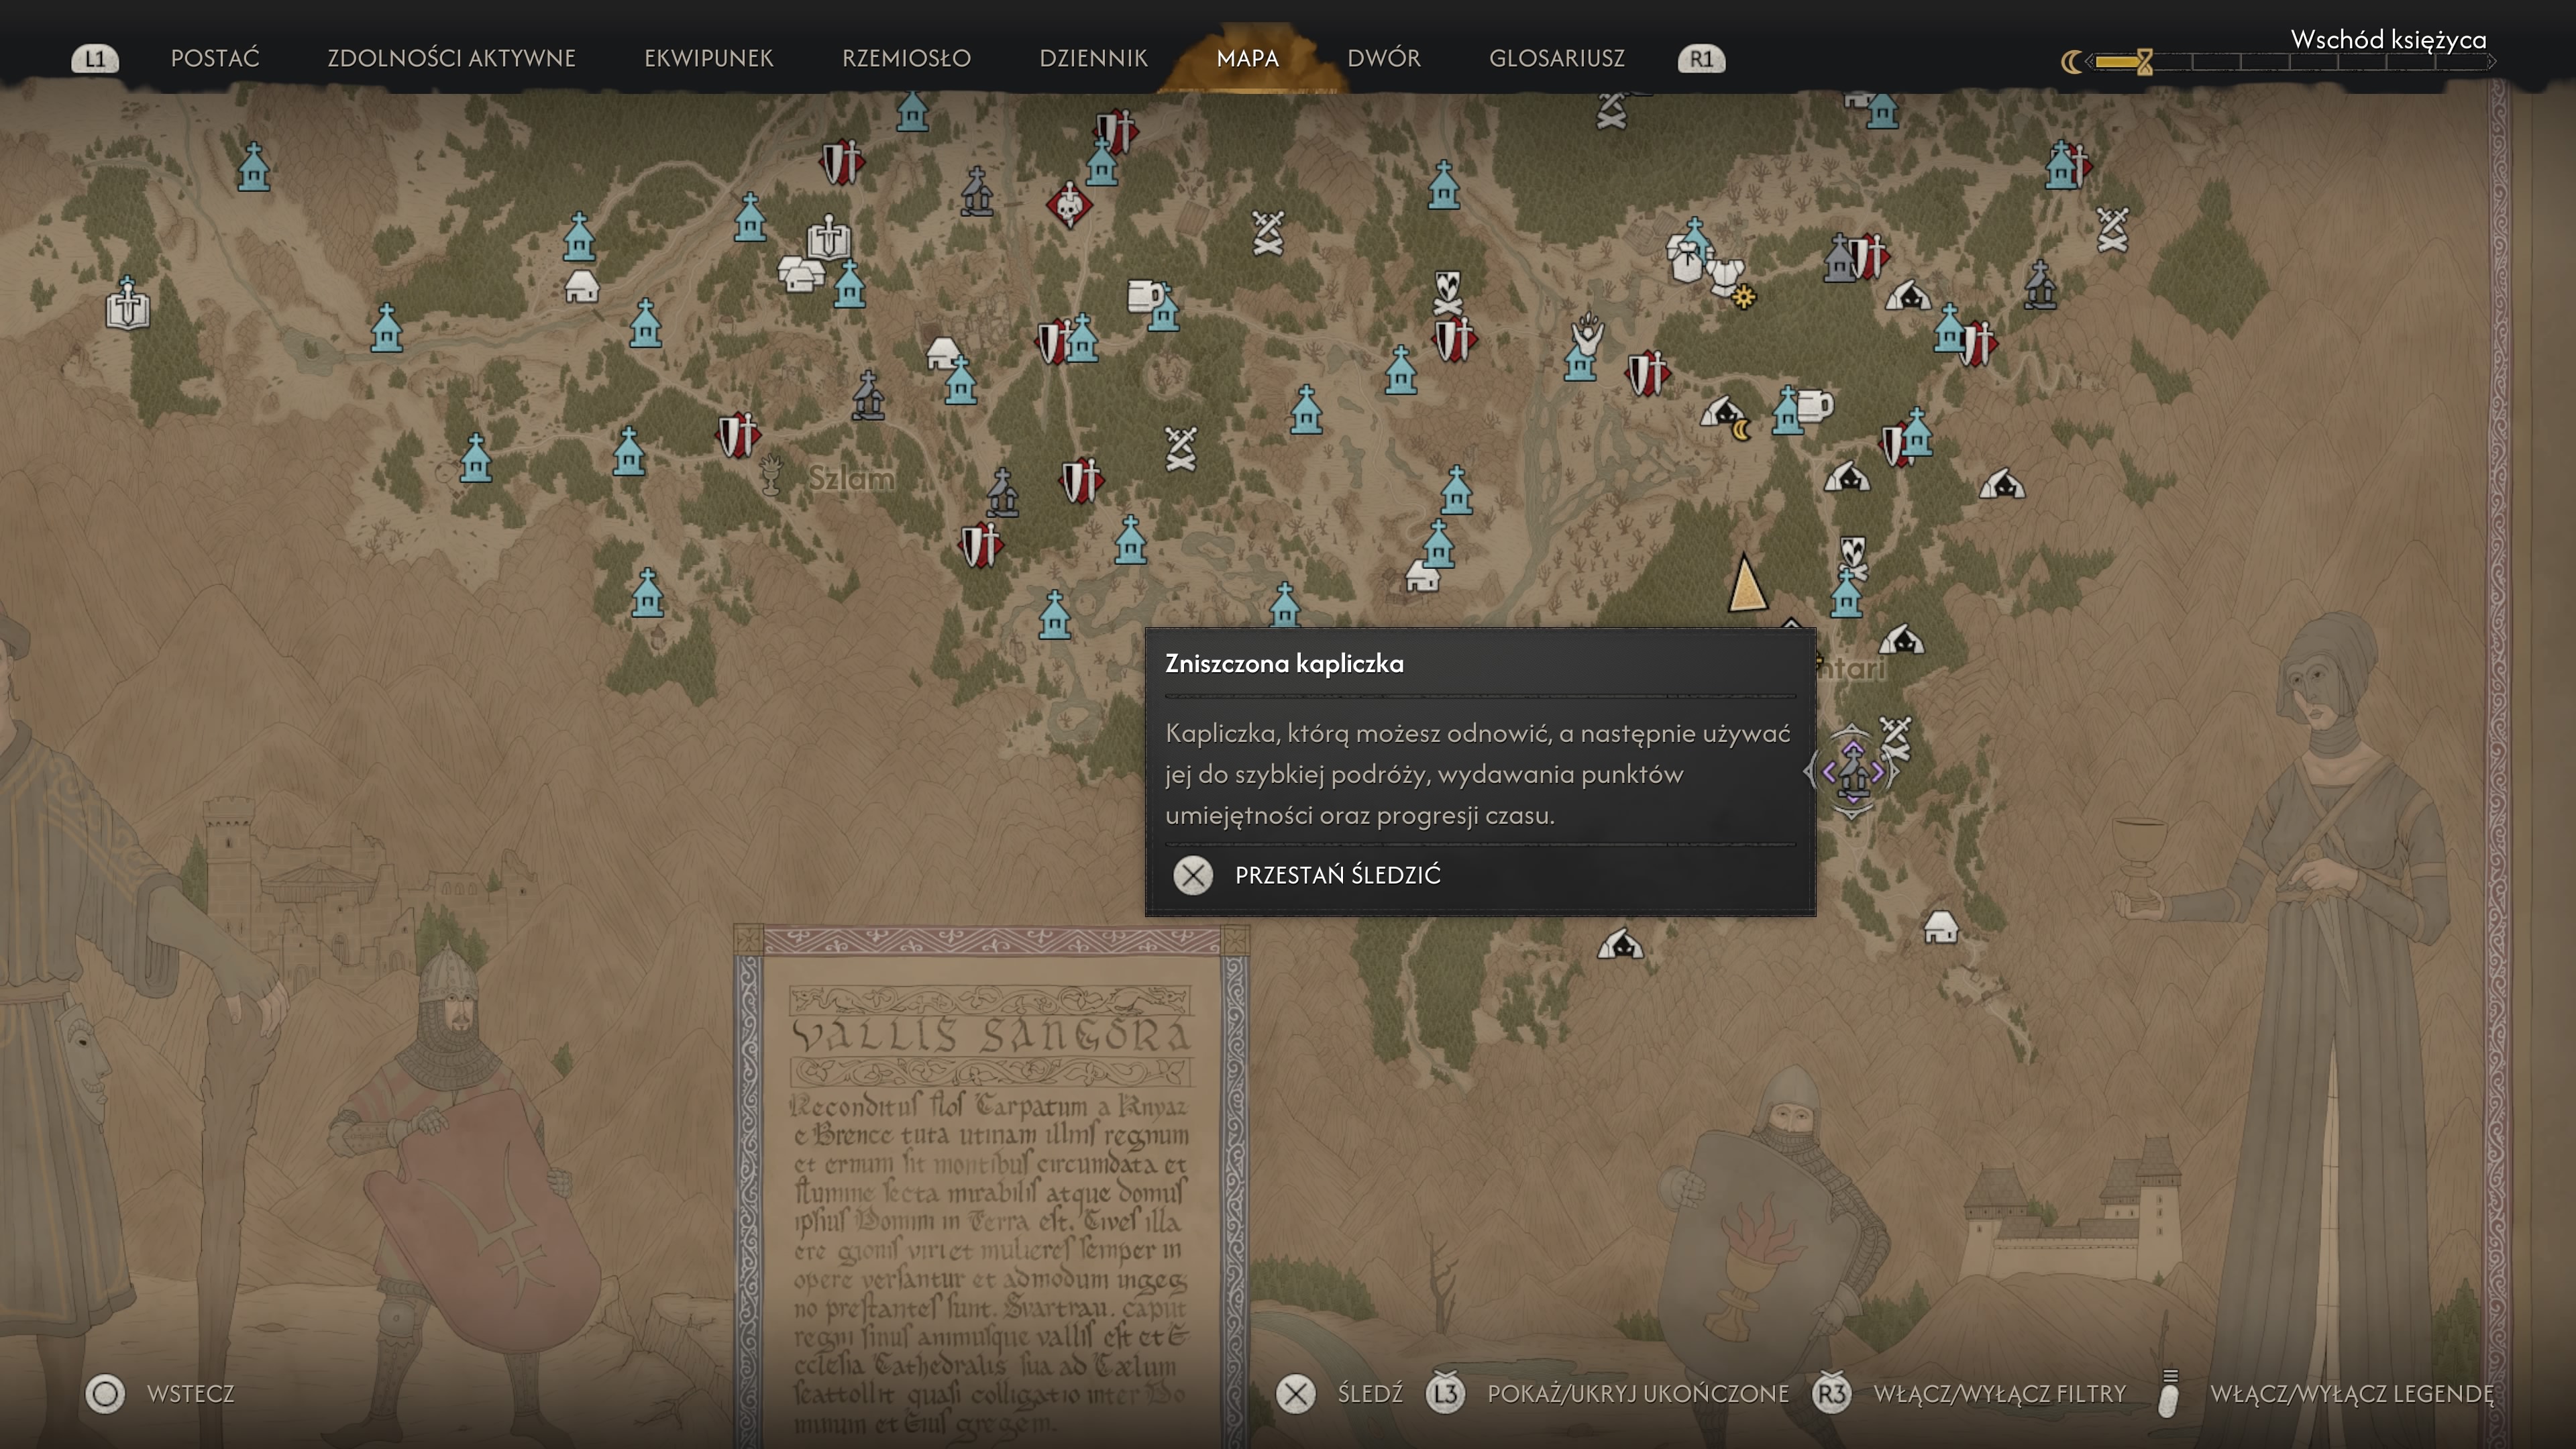This screenshot has height=1449, width=2576.
Task: Click the yellow sun-shaped marker
Action: [x=1744, y=297]
